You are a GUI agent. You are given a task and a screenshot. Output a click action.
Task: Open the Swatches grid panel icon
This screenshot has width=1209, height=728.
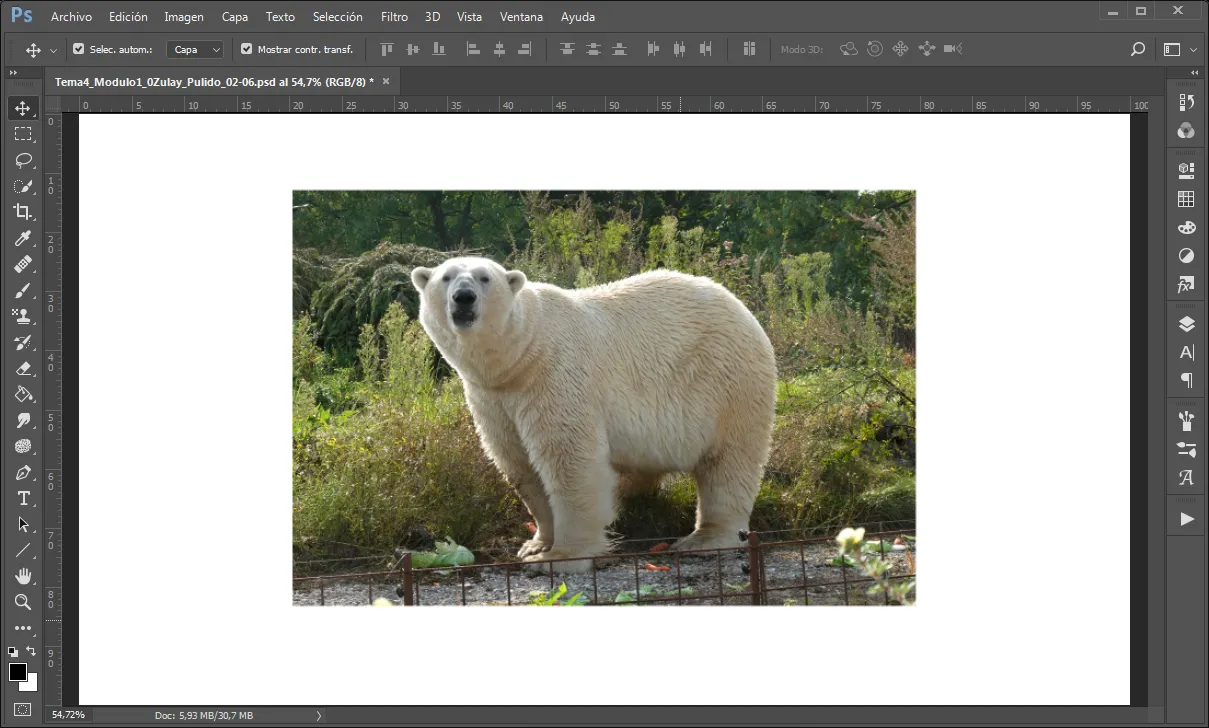pos(1186,199)
